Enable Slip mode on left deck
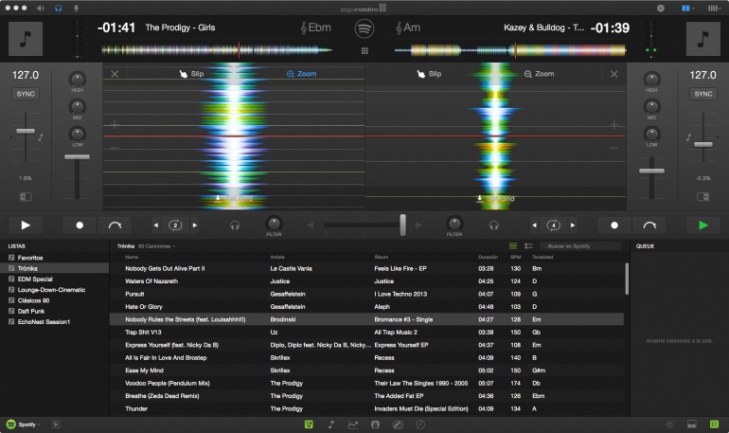Viewport: 729px width, 433px height. 192,74
